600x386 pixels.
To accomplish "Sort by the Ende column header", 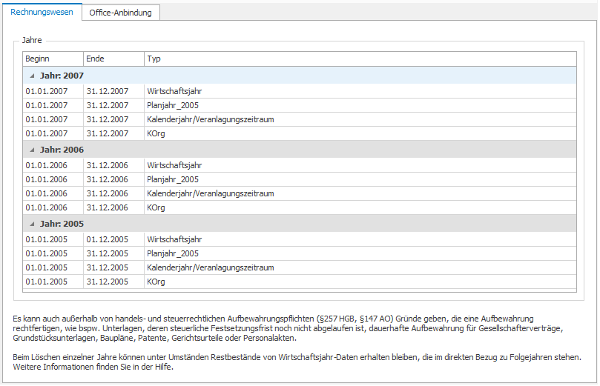I will 114,59.
